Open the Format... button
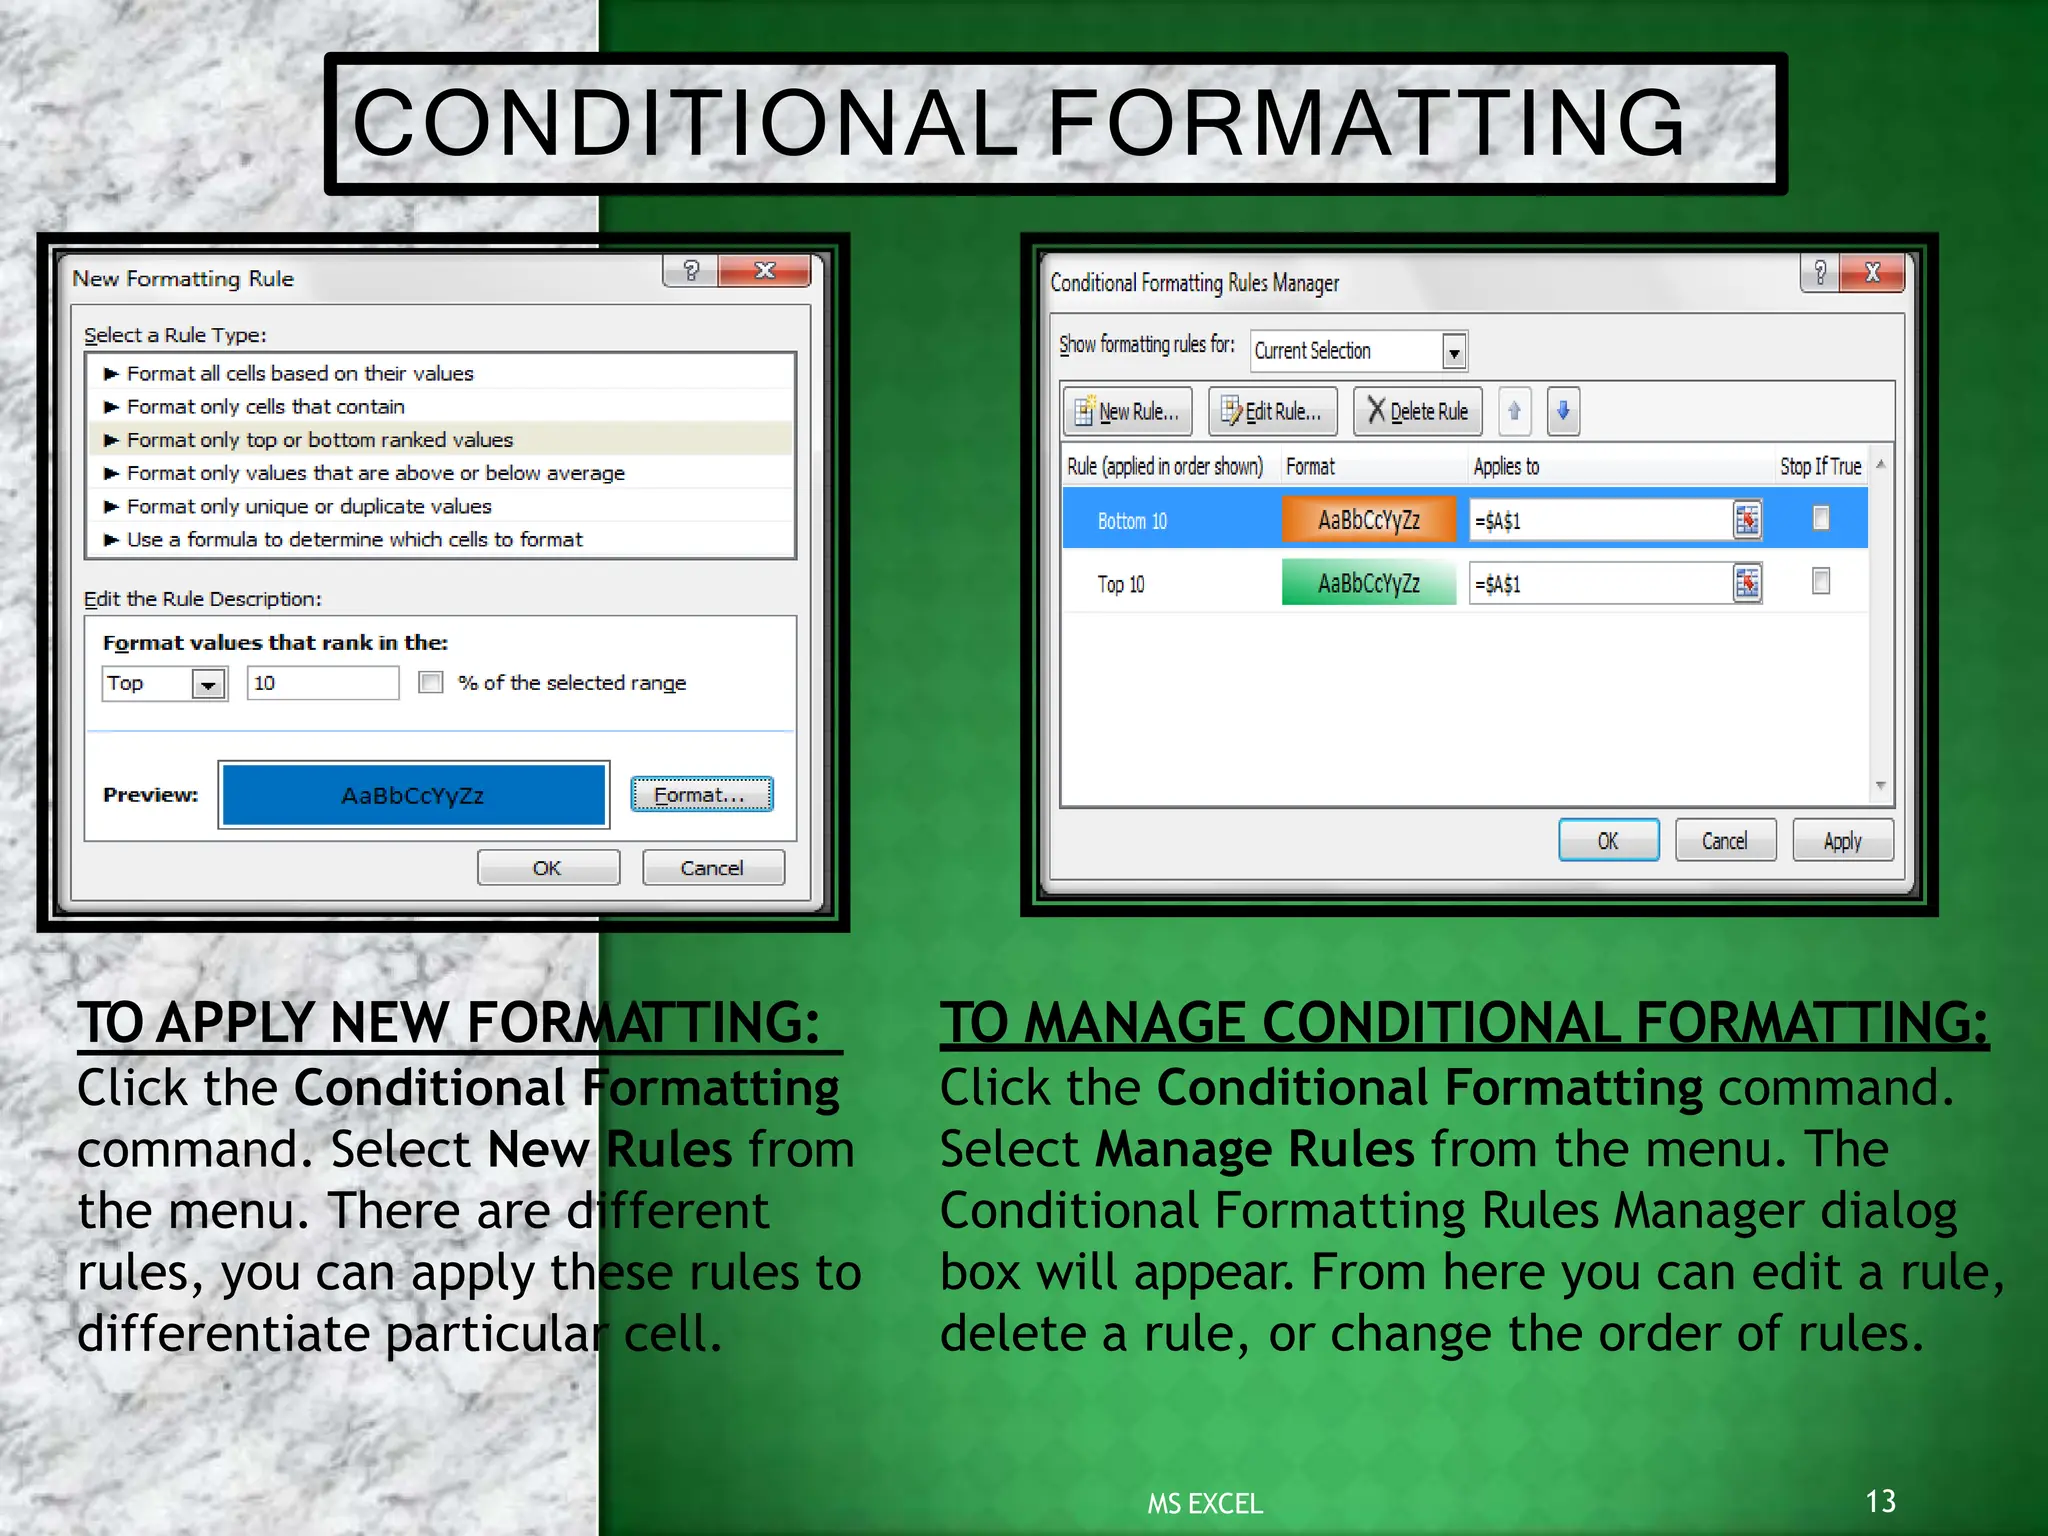The height and width of the screenshot is (1536, 2048). point(702,794)
